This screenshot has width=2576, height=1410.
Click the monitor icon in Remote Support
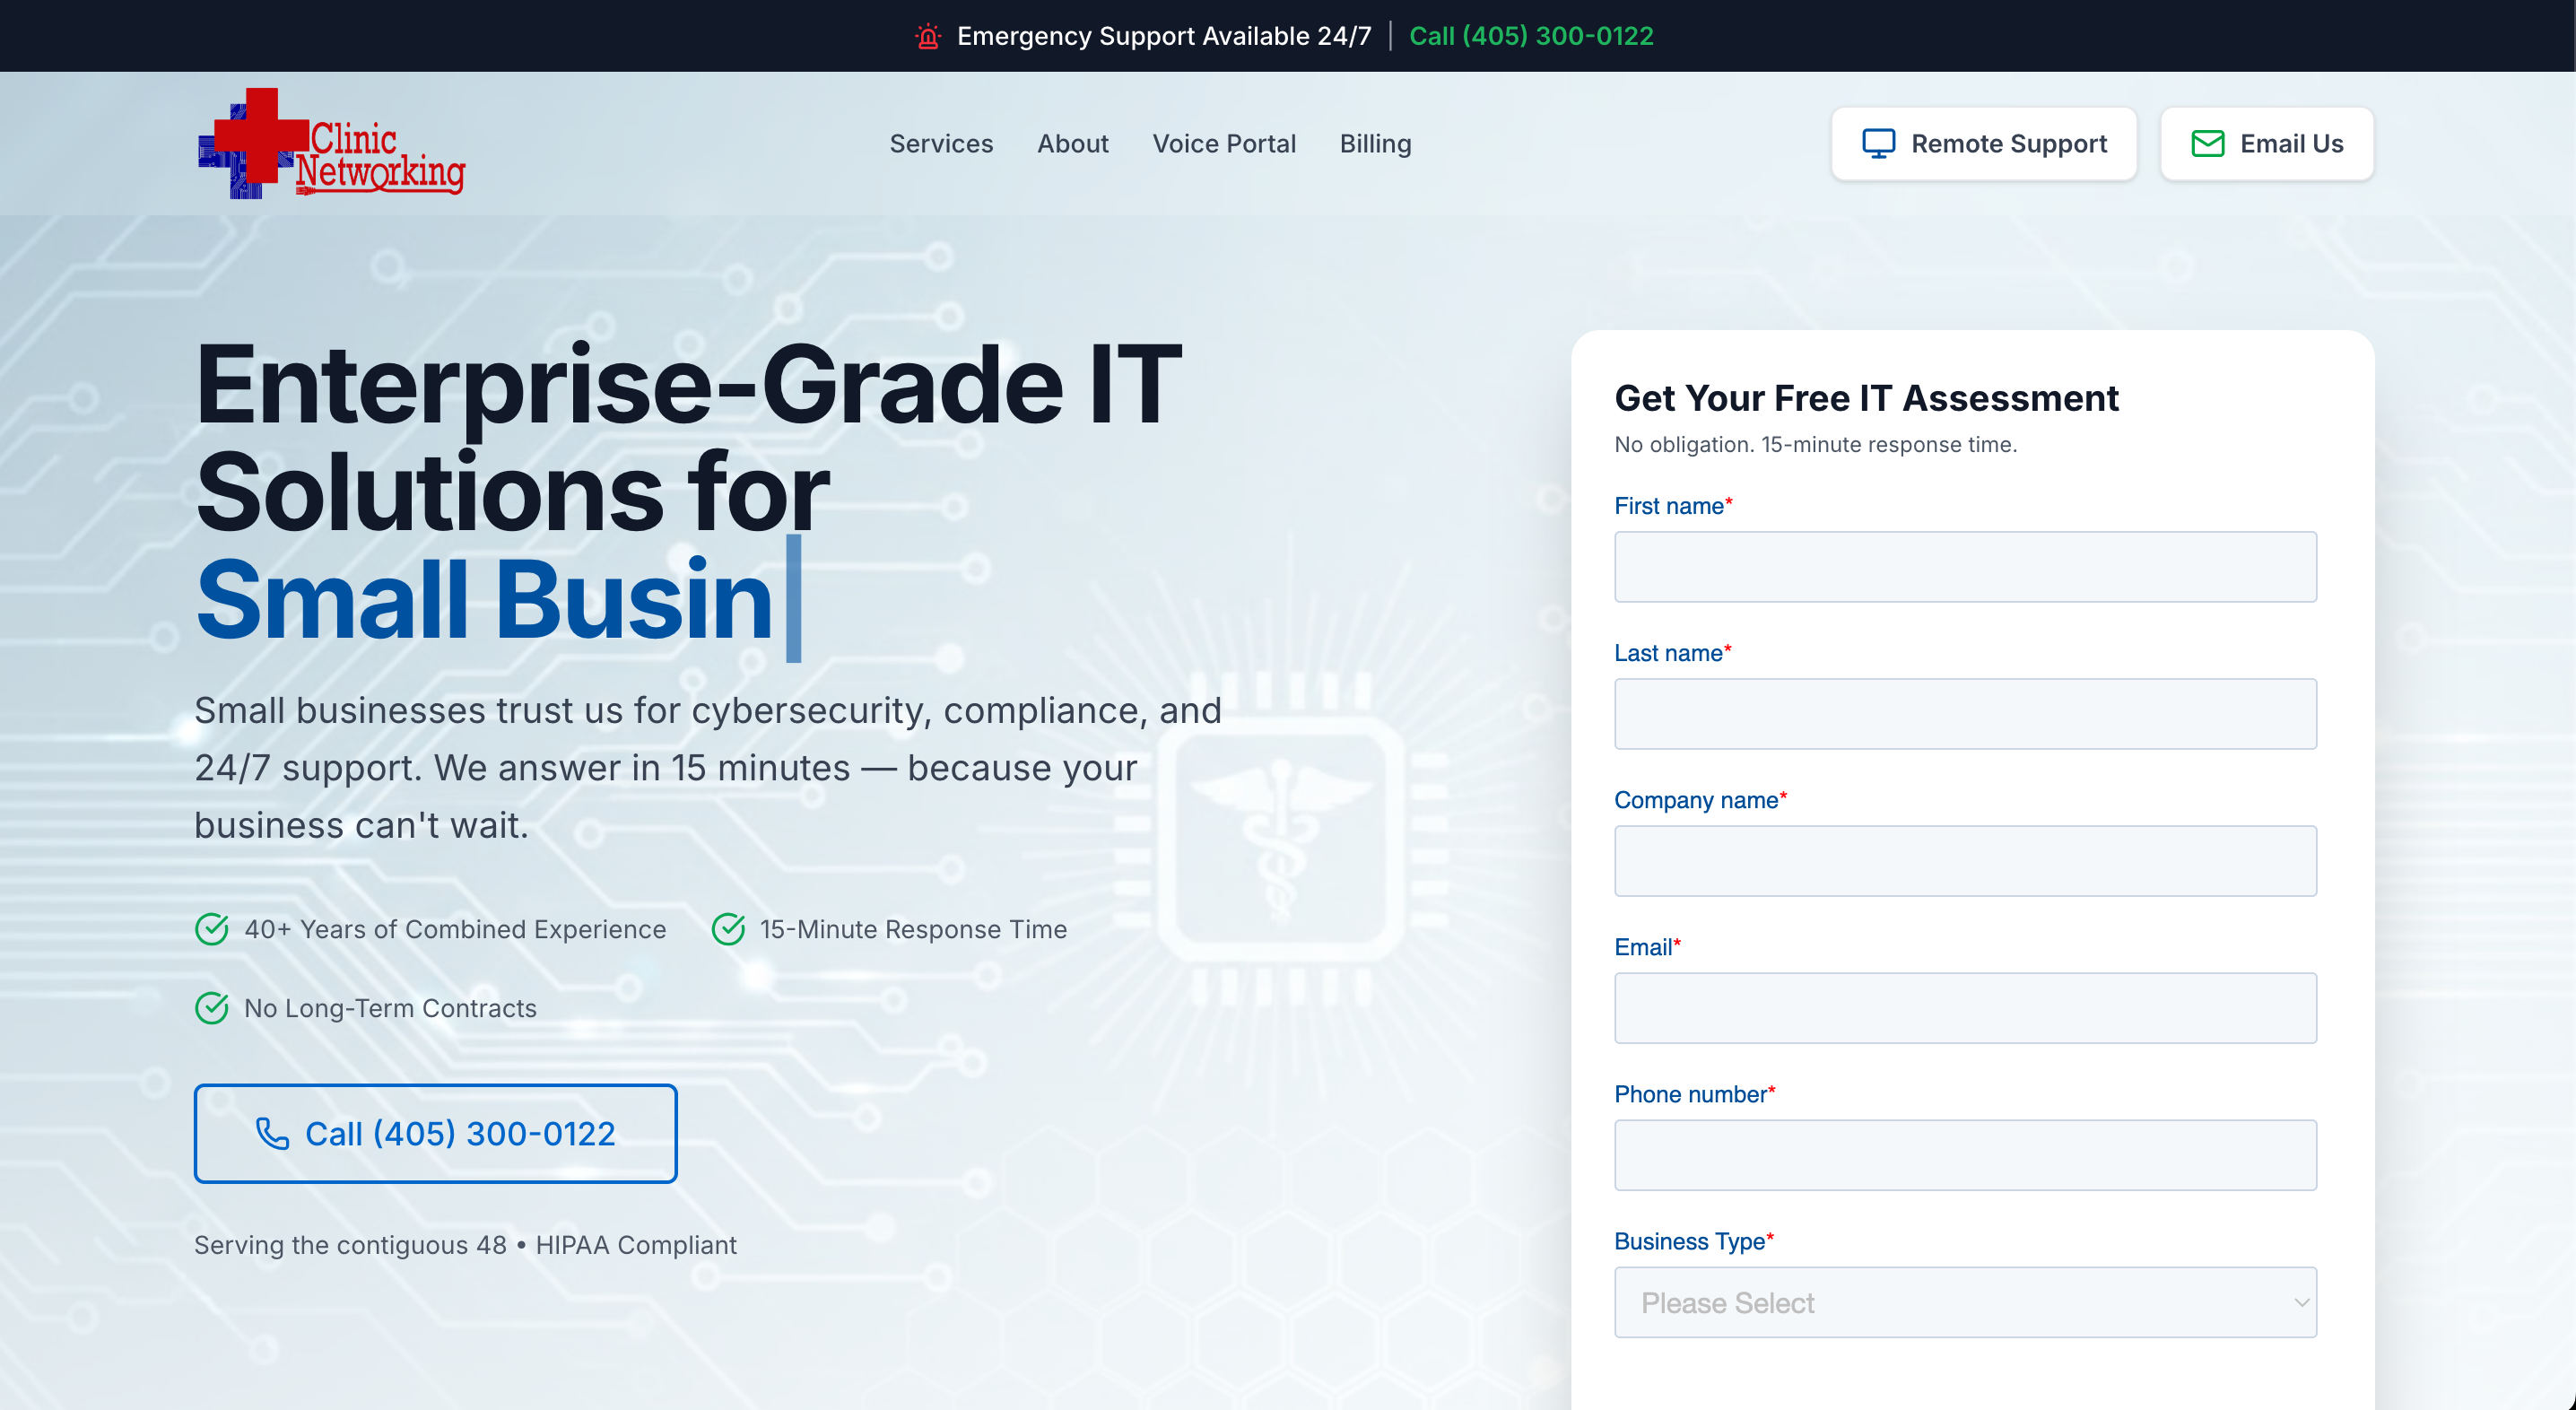pyautogui.click(x=1877, y=144)
